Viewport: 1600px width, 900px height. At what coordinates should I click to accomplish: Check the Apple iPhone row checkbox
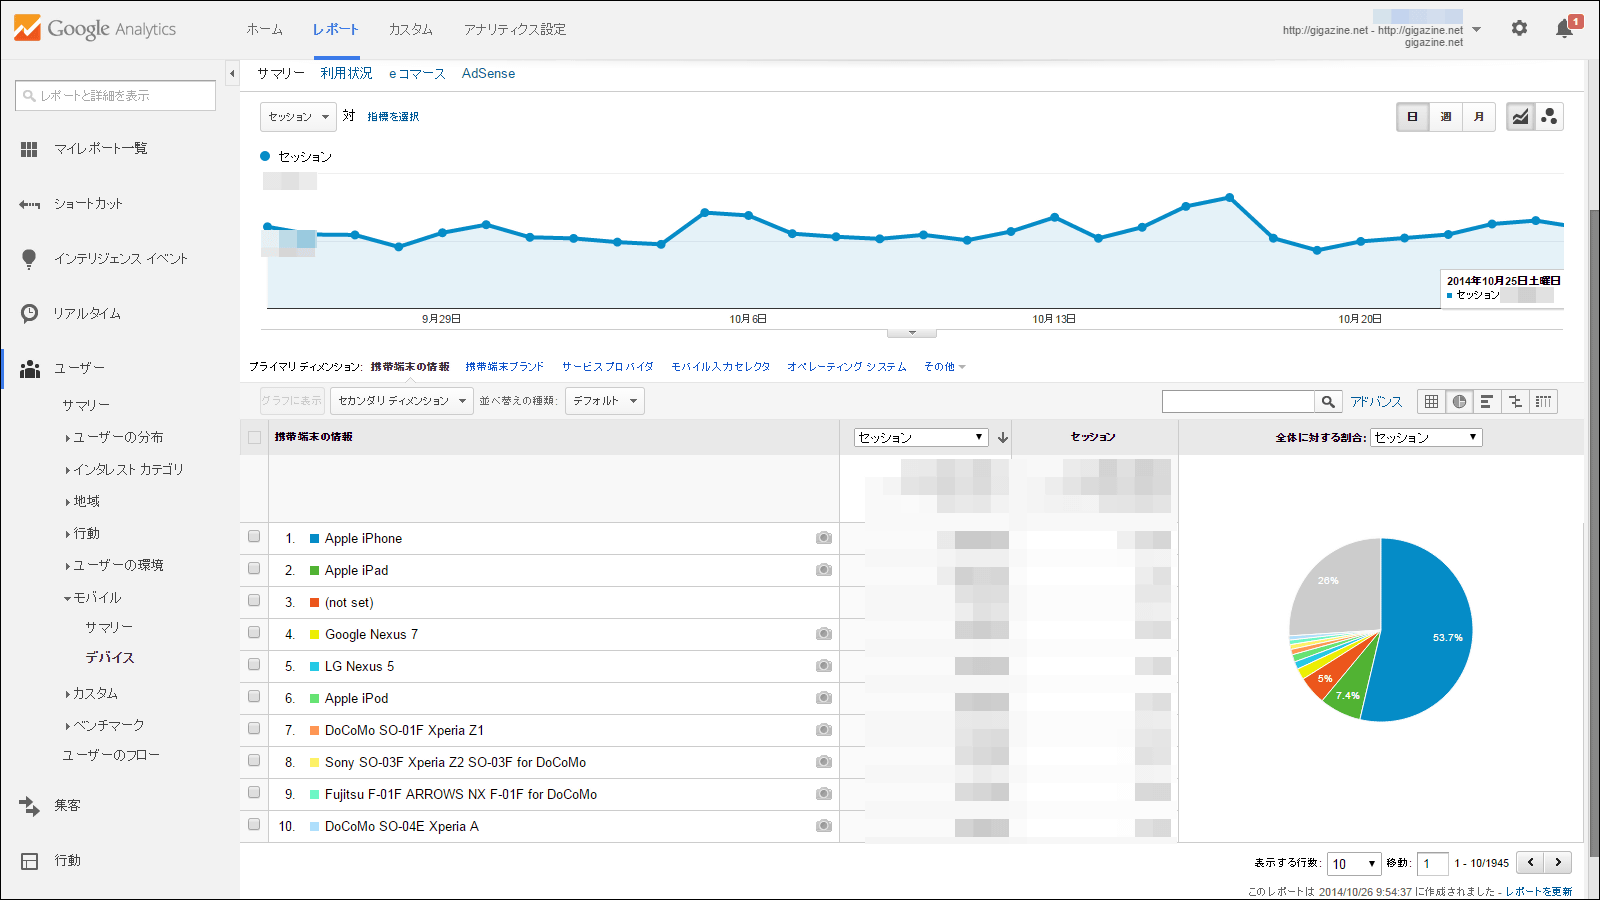(x=254, y=537)
